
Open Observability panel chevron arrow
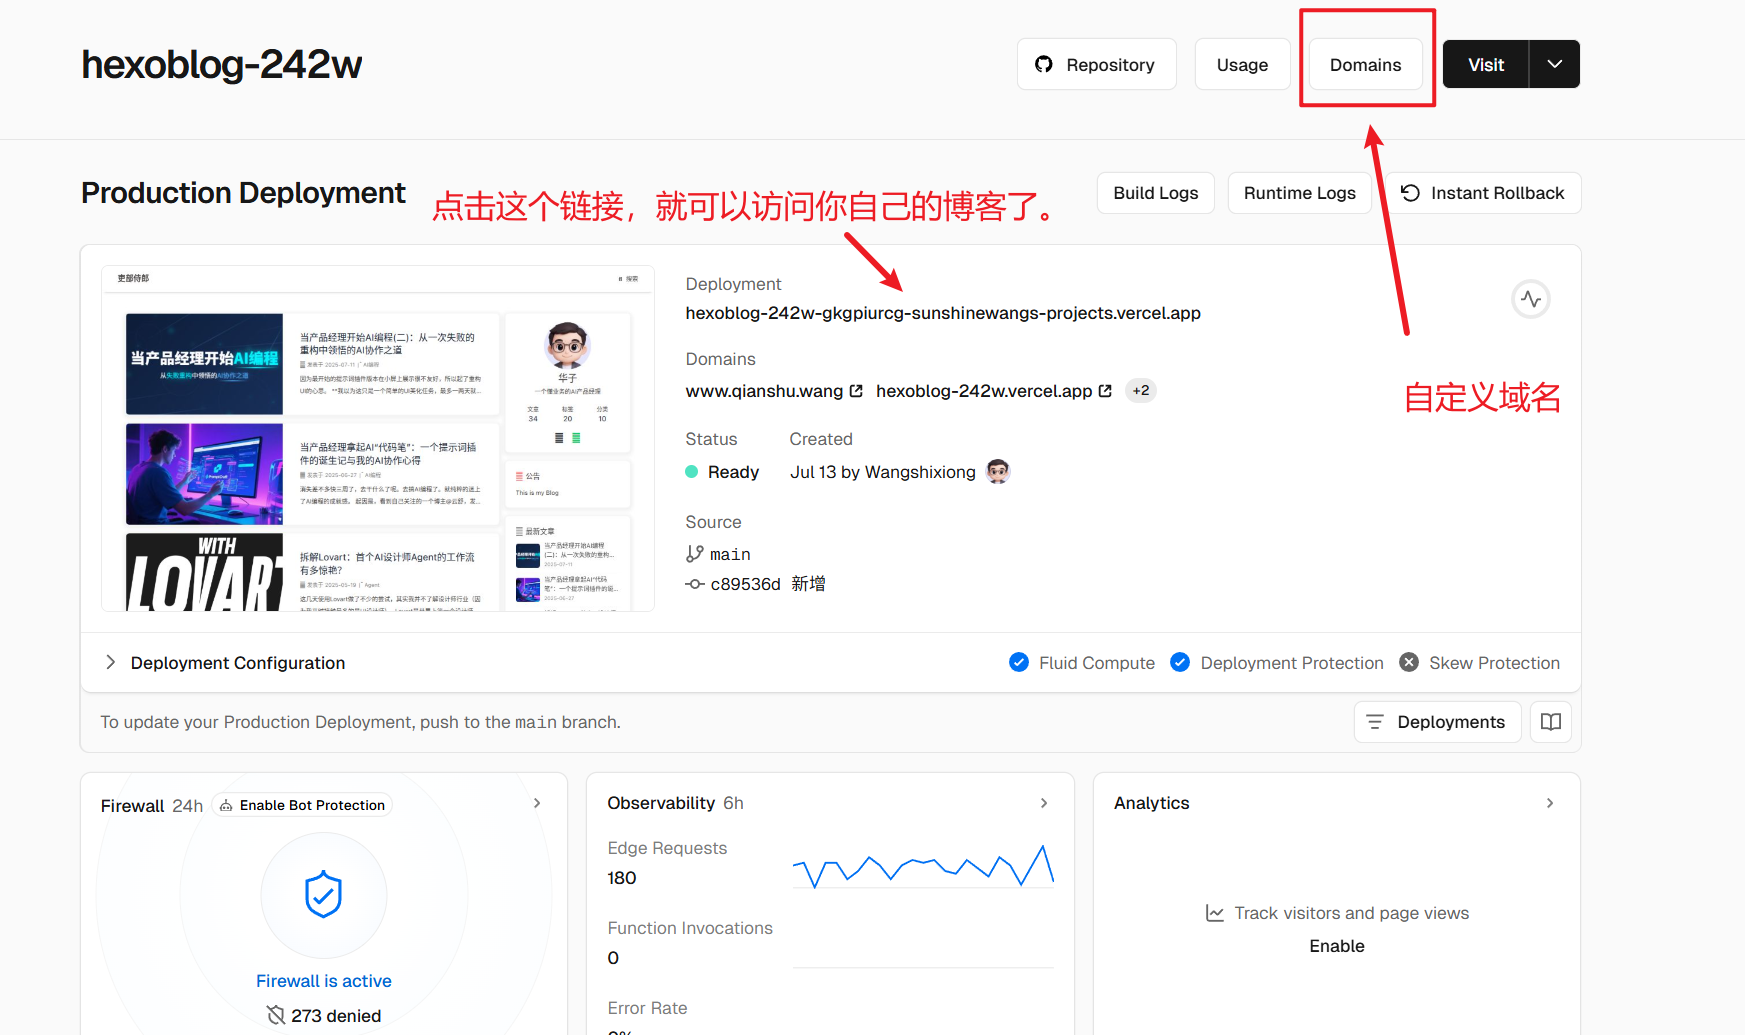(x=1044, y=803)
